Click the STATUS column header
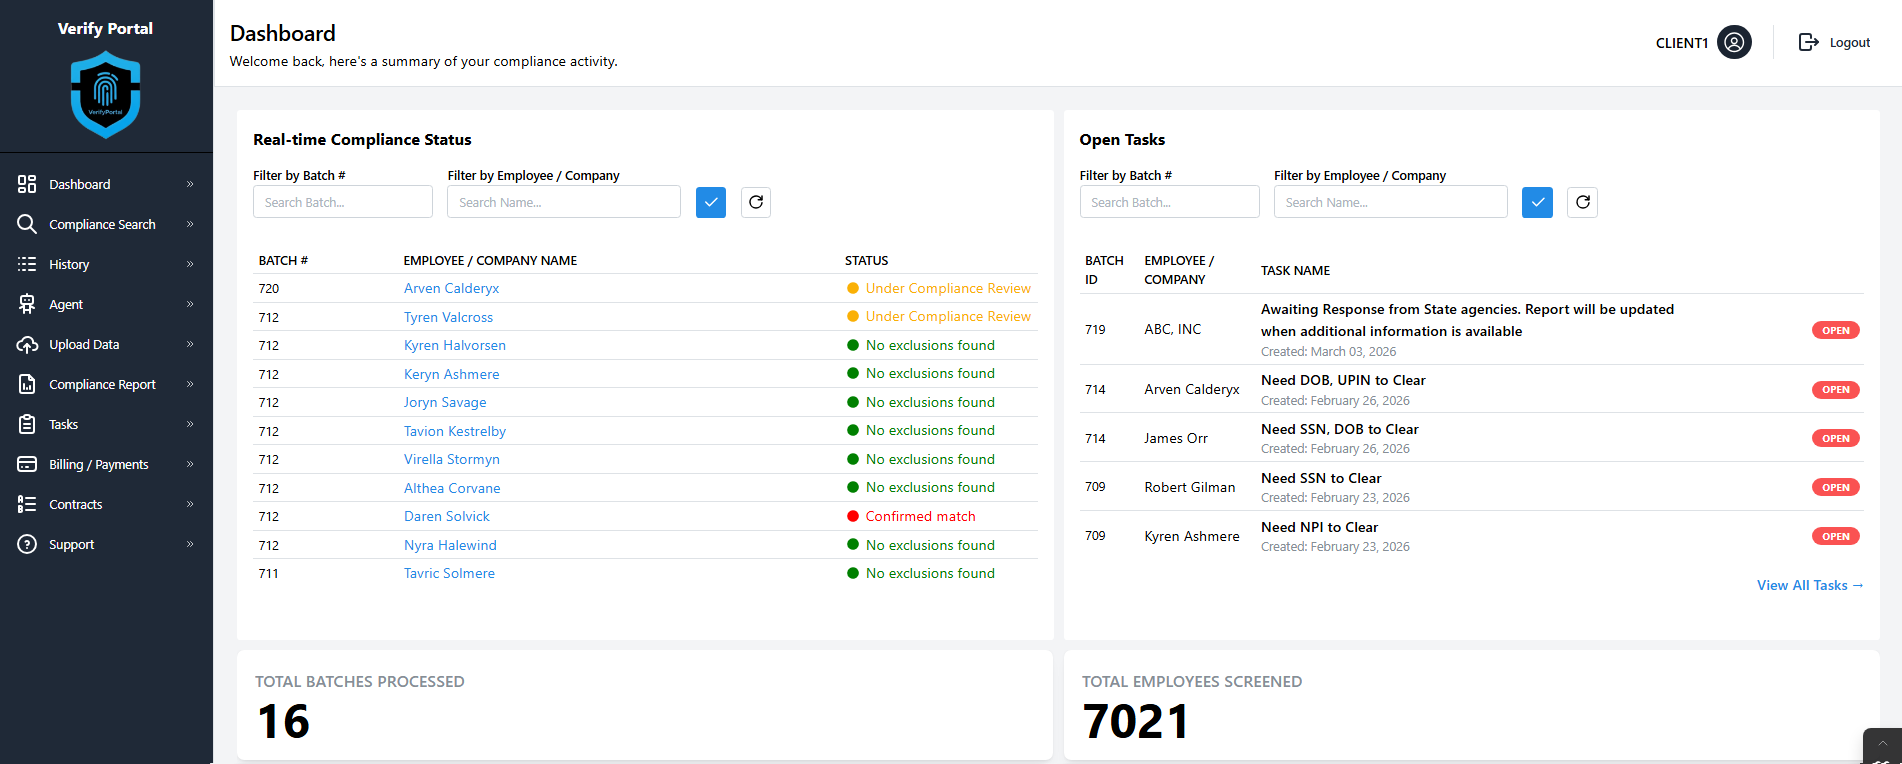 (866, 260)
